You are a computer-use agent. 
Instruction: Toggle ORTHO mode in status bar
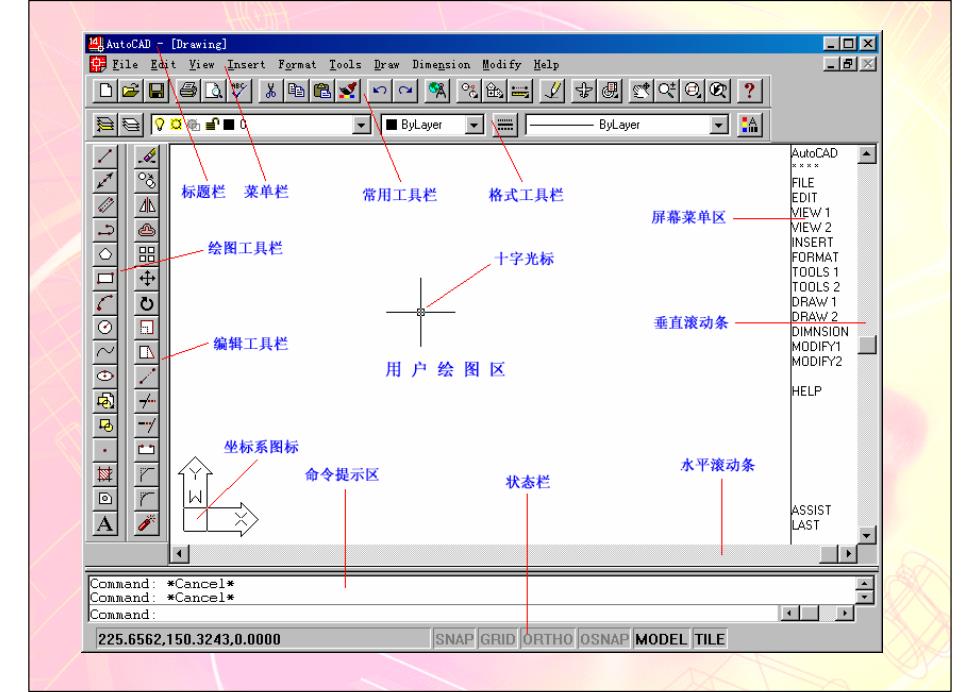(548, 639)
